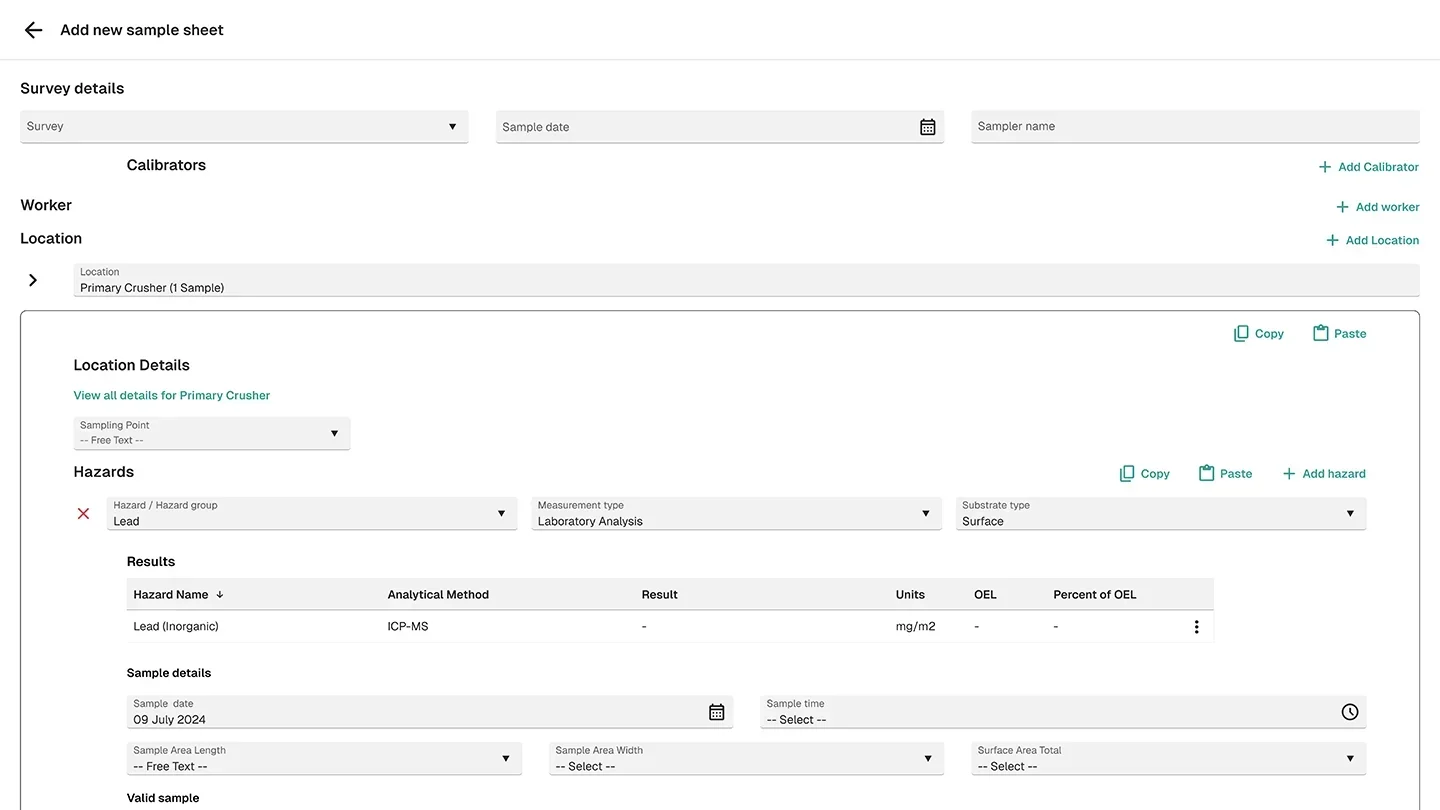Copy the Location Details section
This screenshot has height=810, width=1440.
pos(1259,334)
